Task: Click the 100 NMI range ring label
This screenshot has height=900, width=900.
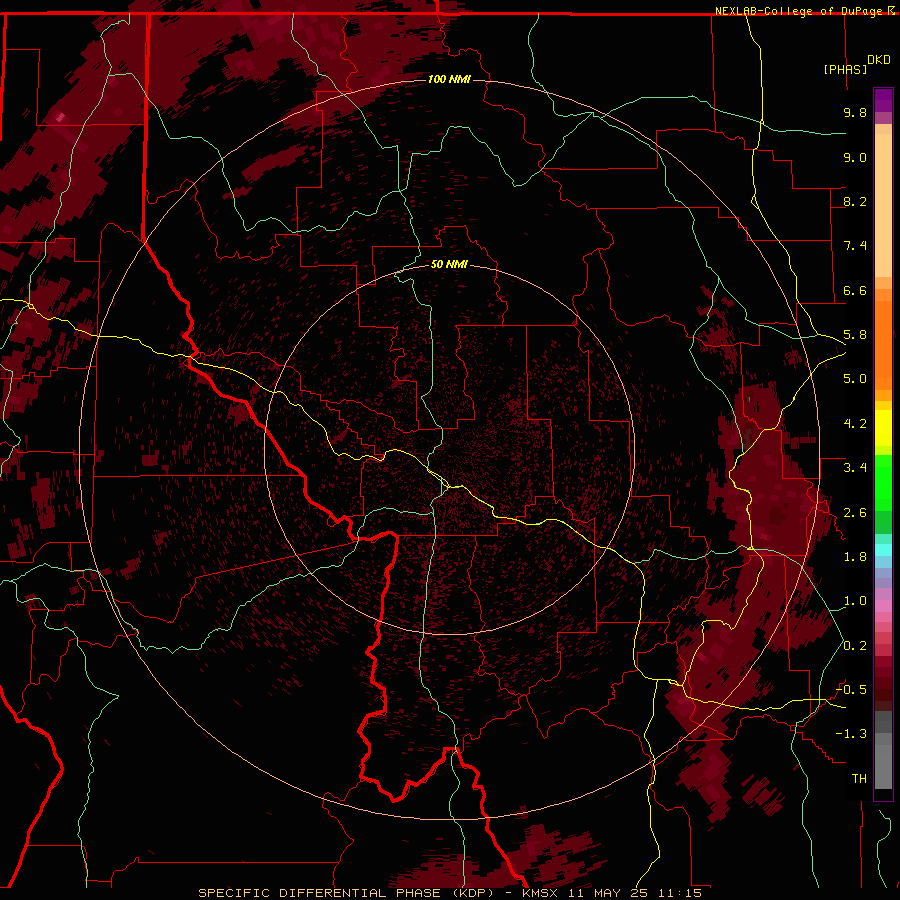Action: pos(449,79)
